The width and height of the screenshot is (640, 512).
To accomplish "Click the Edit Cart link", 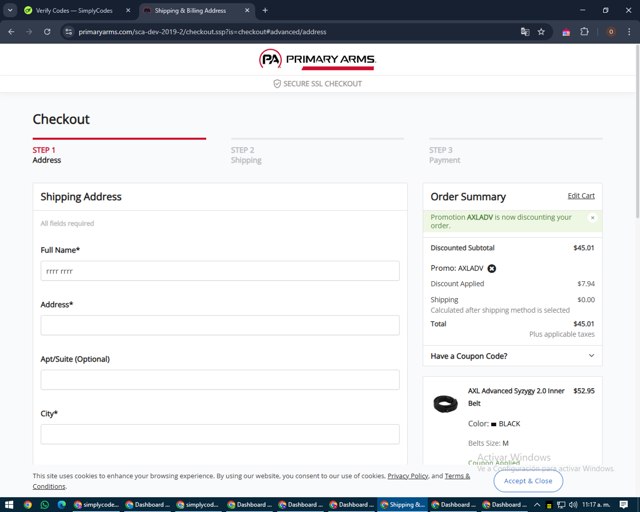I will click(x=580, y=196).
